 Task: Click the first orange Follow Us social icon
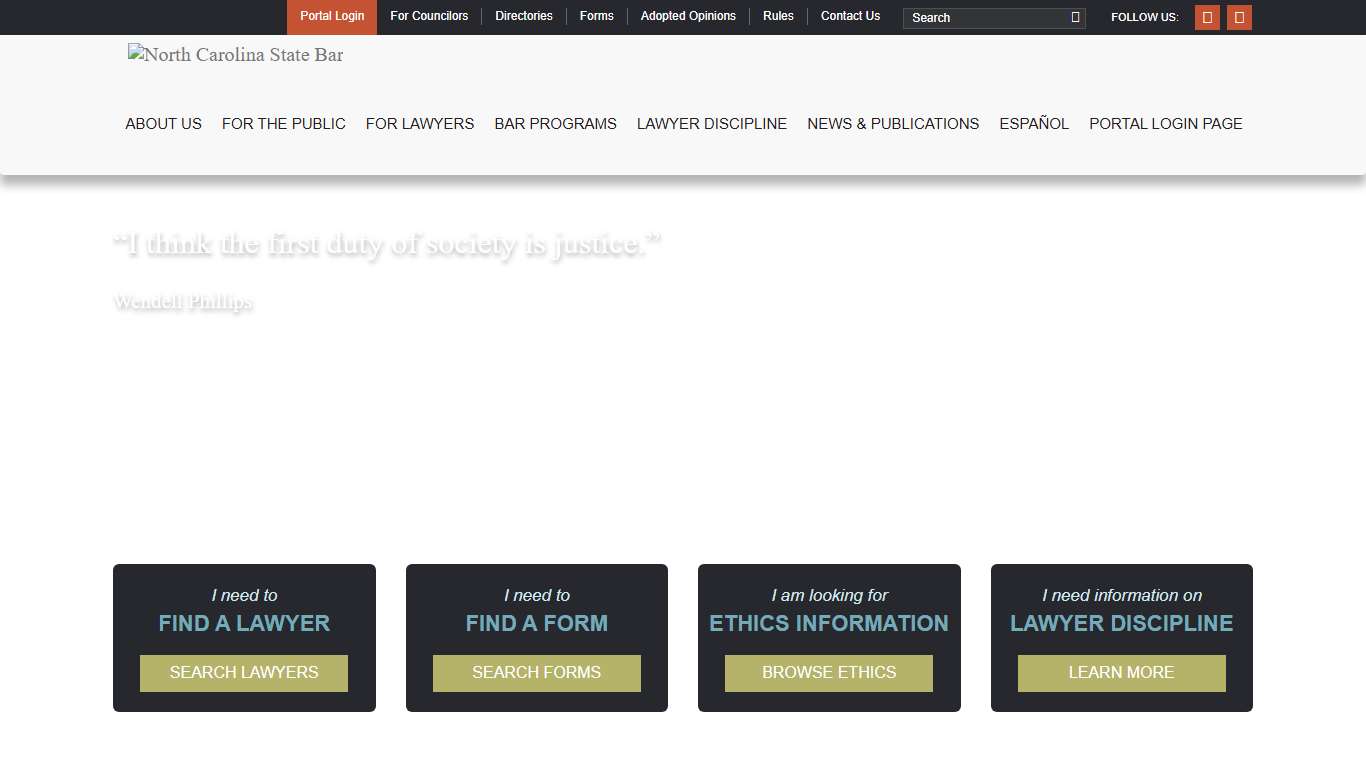click(1207, 18)
